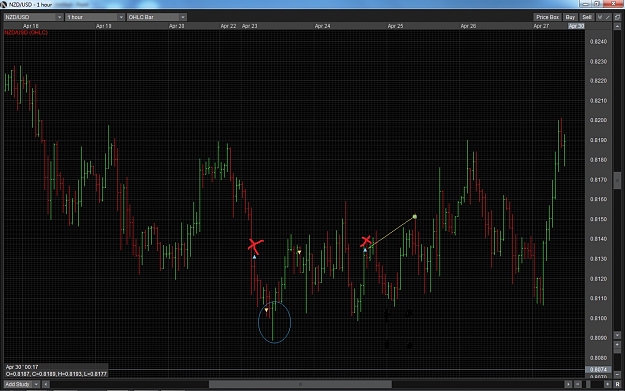The width and height of the screenshot is (625, 391).
Task: Click the price axis zoom slider handle
Action: (x=617, y=351)
